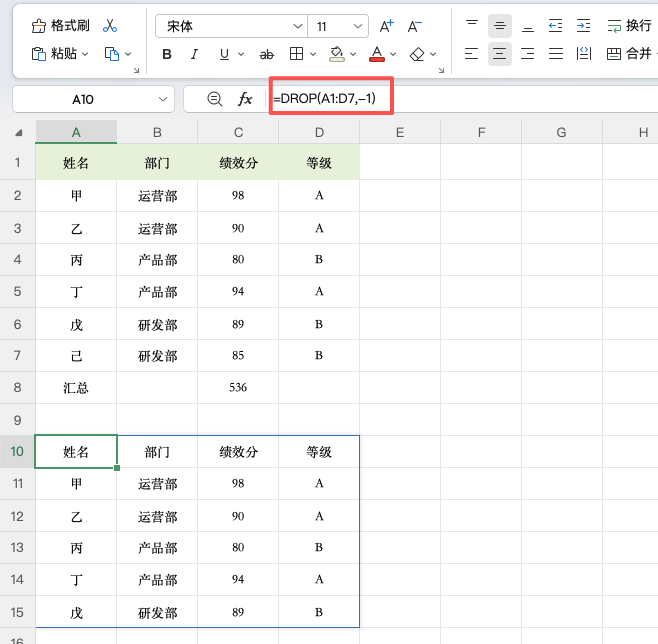The height and width of the screenshot is (644, 658).
Task: Select left horizontal align
Action: tap(472, 54)
